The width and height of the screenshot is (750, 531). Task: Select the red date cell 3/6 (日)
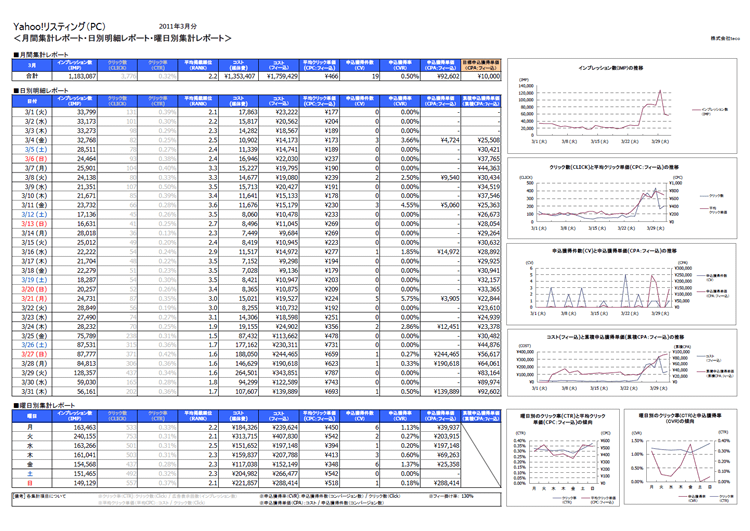(32, 159)
